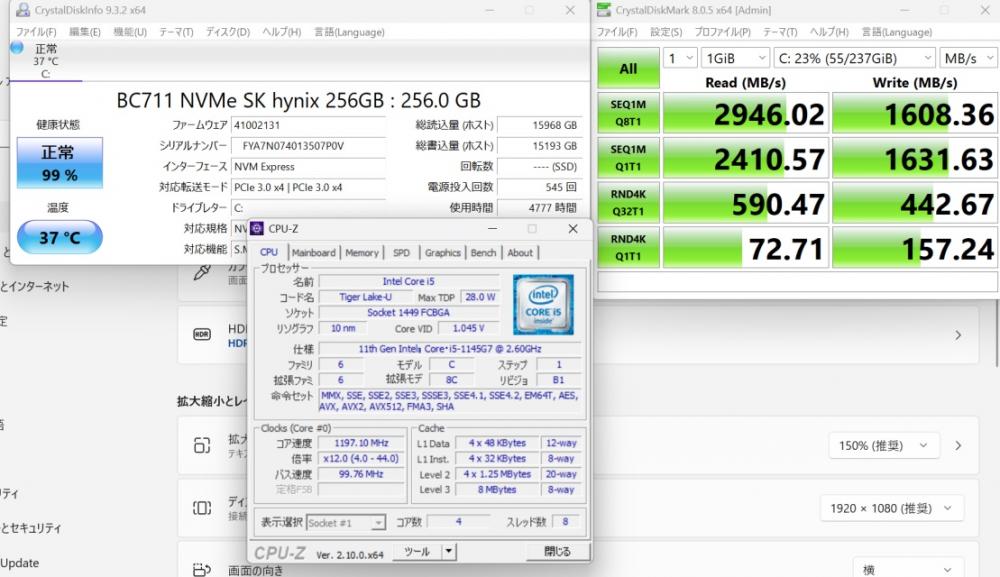Open the Socket #1 selection dropdown in CPU-Z
Screen dimensions: 1000x577
pos(346,523)
